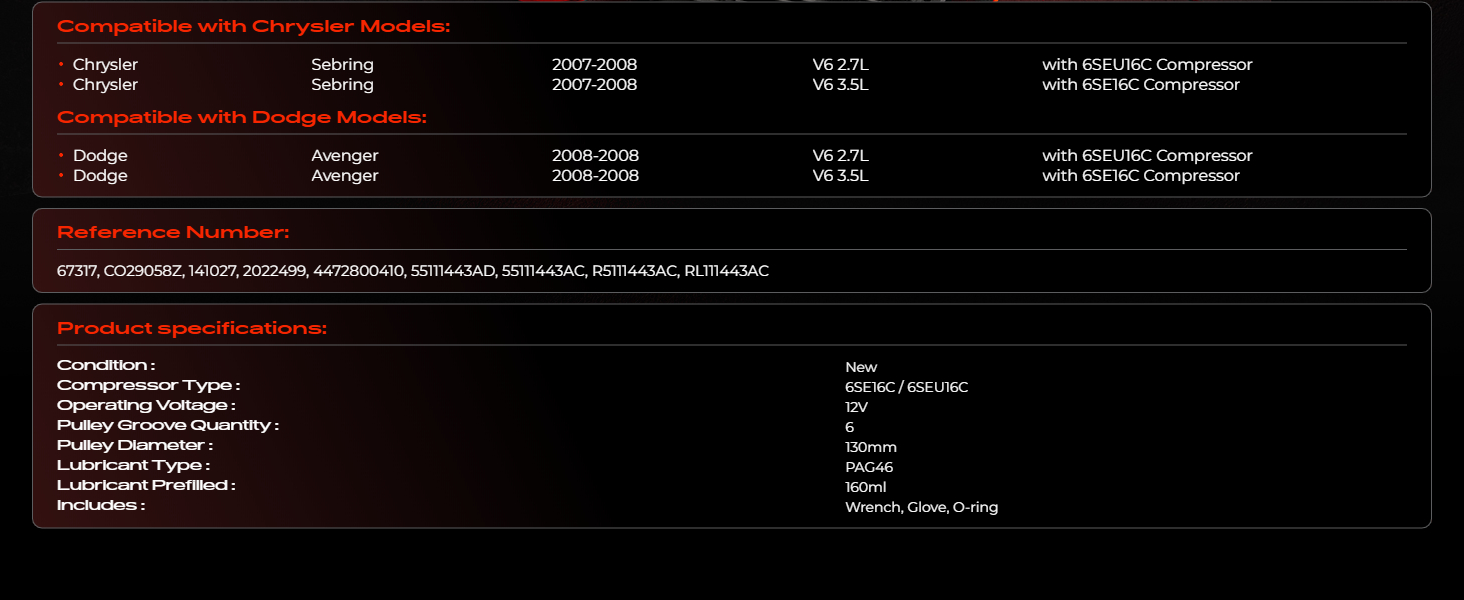Click "Dodge" in the V6 2.7L row

pos(100,156)
